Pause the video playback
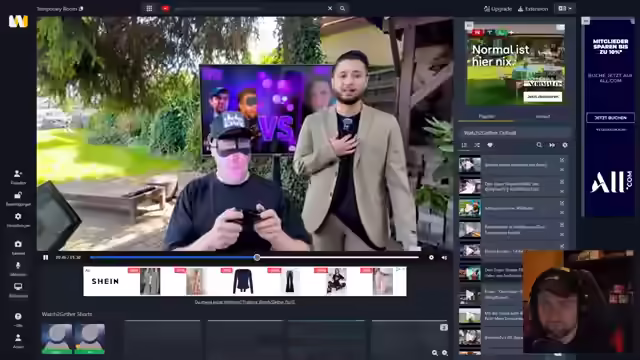Image resolution: width=640 pixels, height=360 pixels. coord(46,258)
